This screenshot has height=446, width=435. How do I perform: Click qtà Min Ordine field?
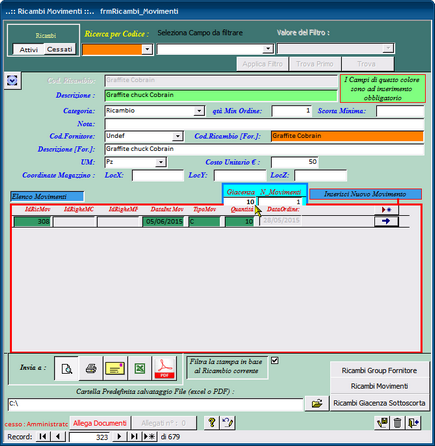coord(292,111)
